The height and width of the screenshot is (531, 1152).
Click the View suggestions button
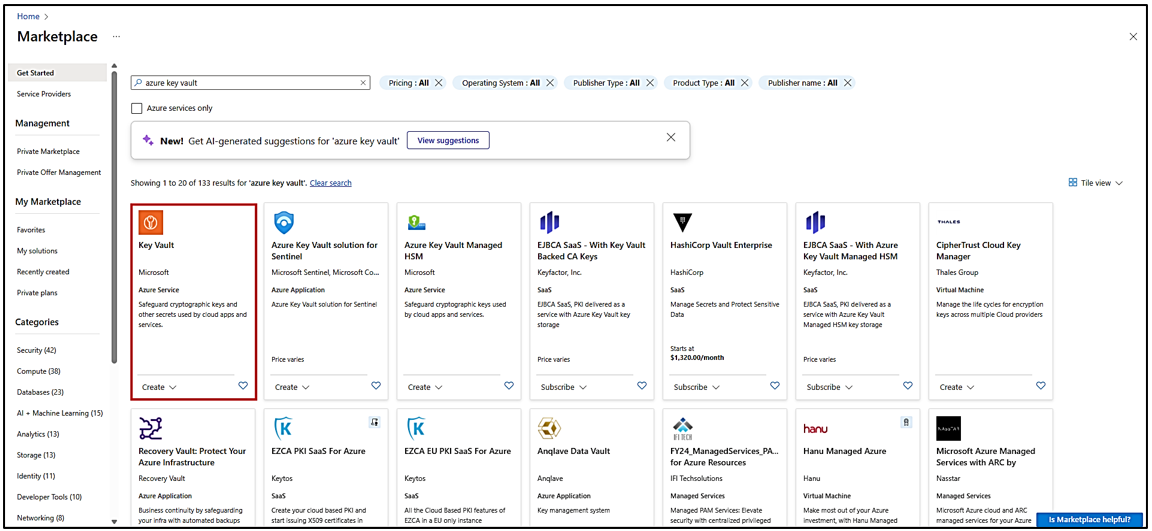pos(448,140)
